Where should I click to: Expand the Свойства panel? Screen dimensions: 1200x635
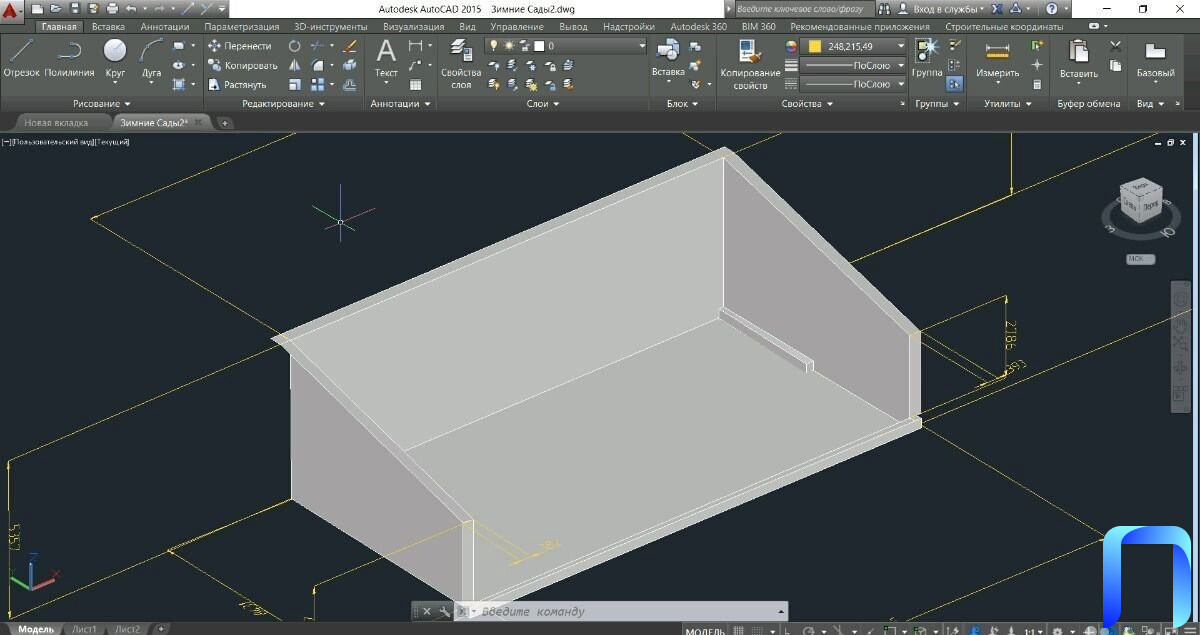(x=807, y=104)
